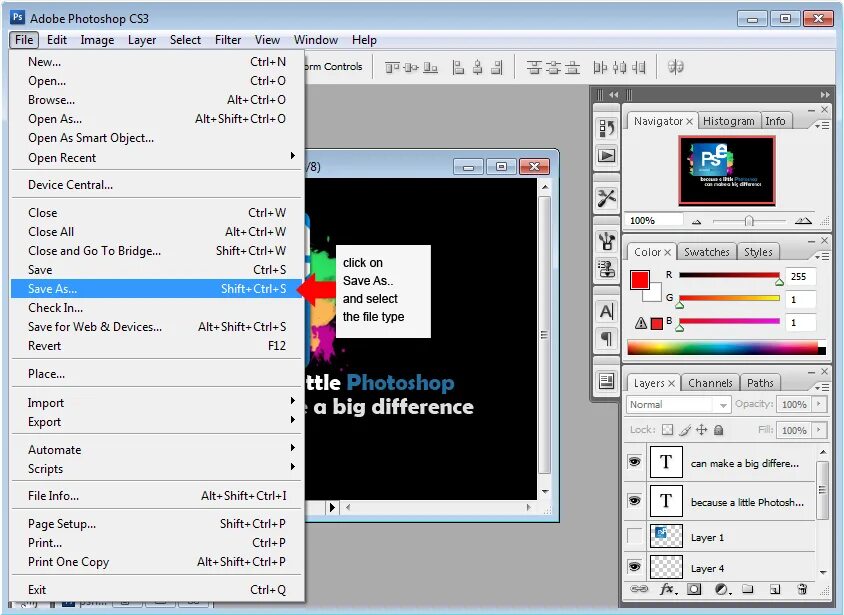Screen dimensions: 844x615
Task: Open the History panel icon
Action: click(x=607, y=129)
